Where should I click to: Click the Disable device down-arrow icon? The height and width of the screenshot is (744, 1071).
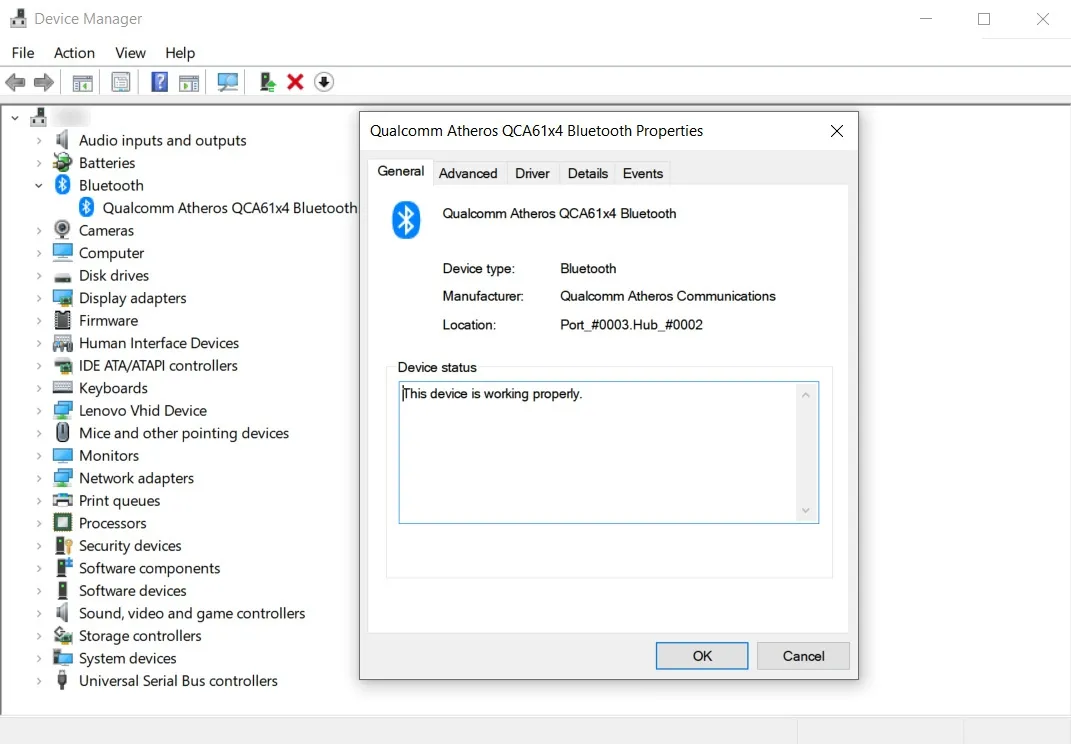324,82
